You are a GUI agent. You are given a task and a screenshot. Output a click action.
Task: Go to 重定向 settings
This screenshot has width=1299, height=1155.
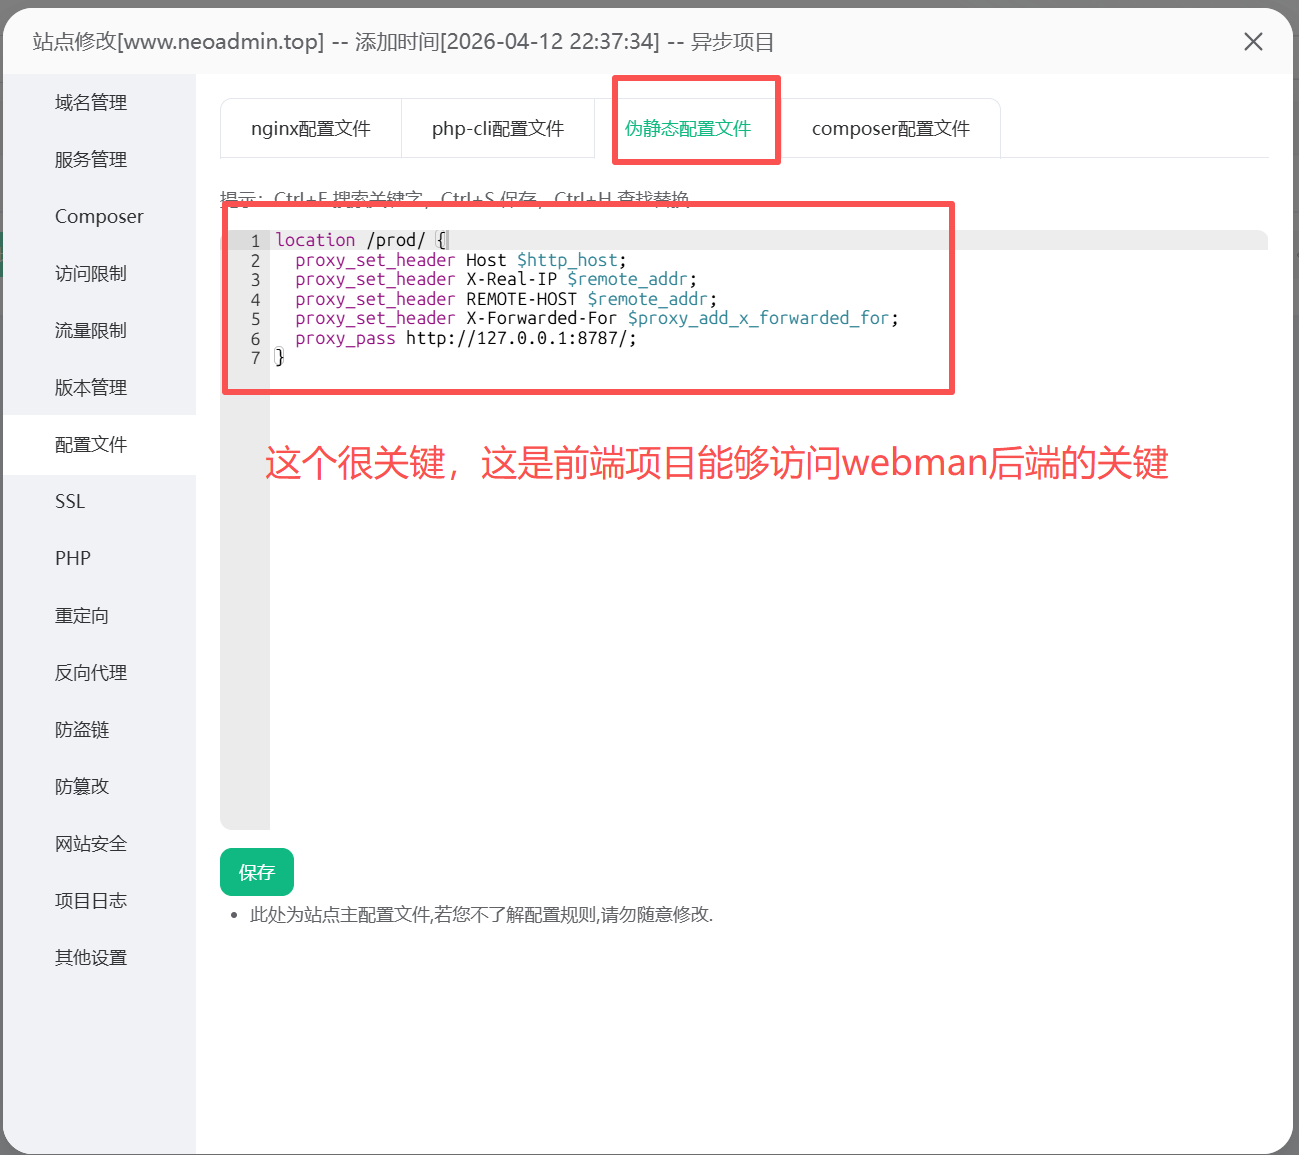[x=82, y=616]
